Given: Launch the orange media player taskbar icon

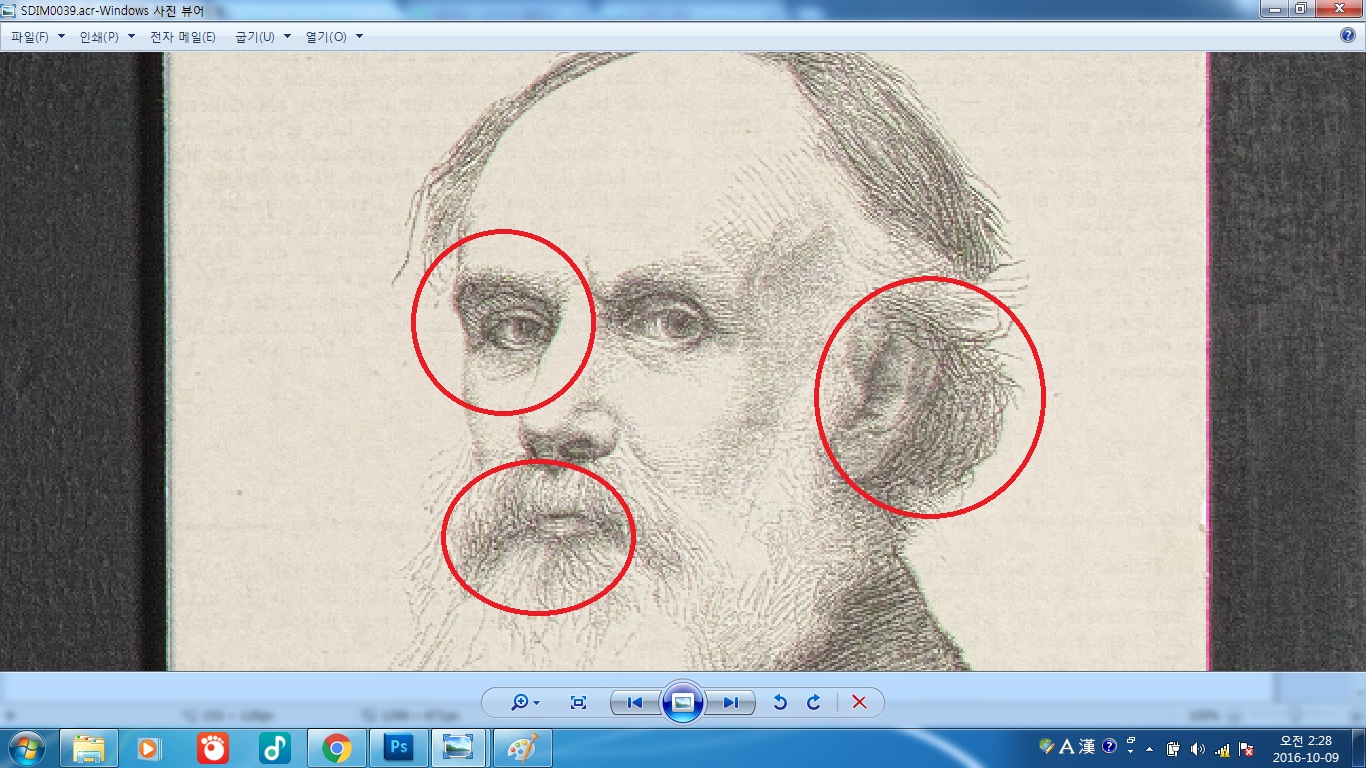Looking at the screenshot, I should [x=149, y=748].
